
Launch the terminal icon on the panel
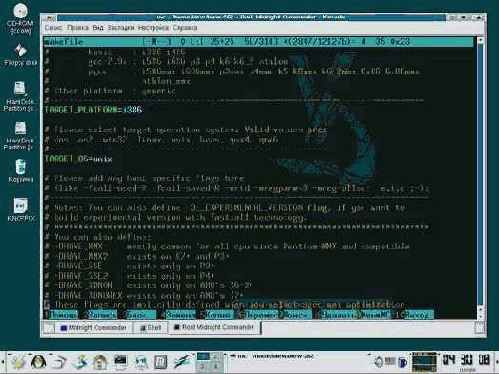coord(120,362)
